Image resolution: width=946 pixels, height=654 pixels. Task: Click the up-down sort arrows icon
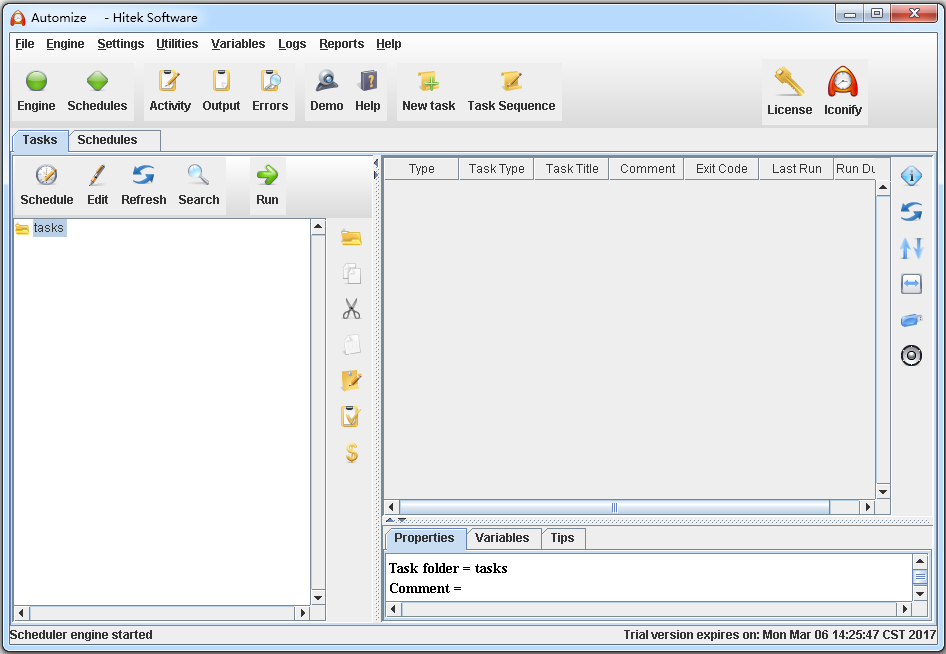point(911,248)
